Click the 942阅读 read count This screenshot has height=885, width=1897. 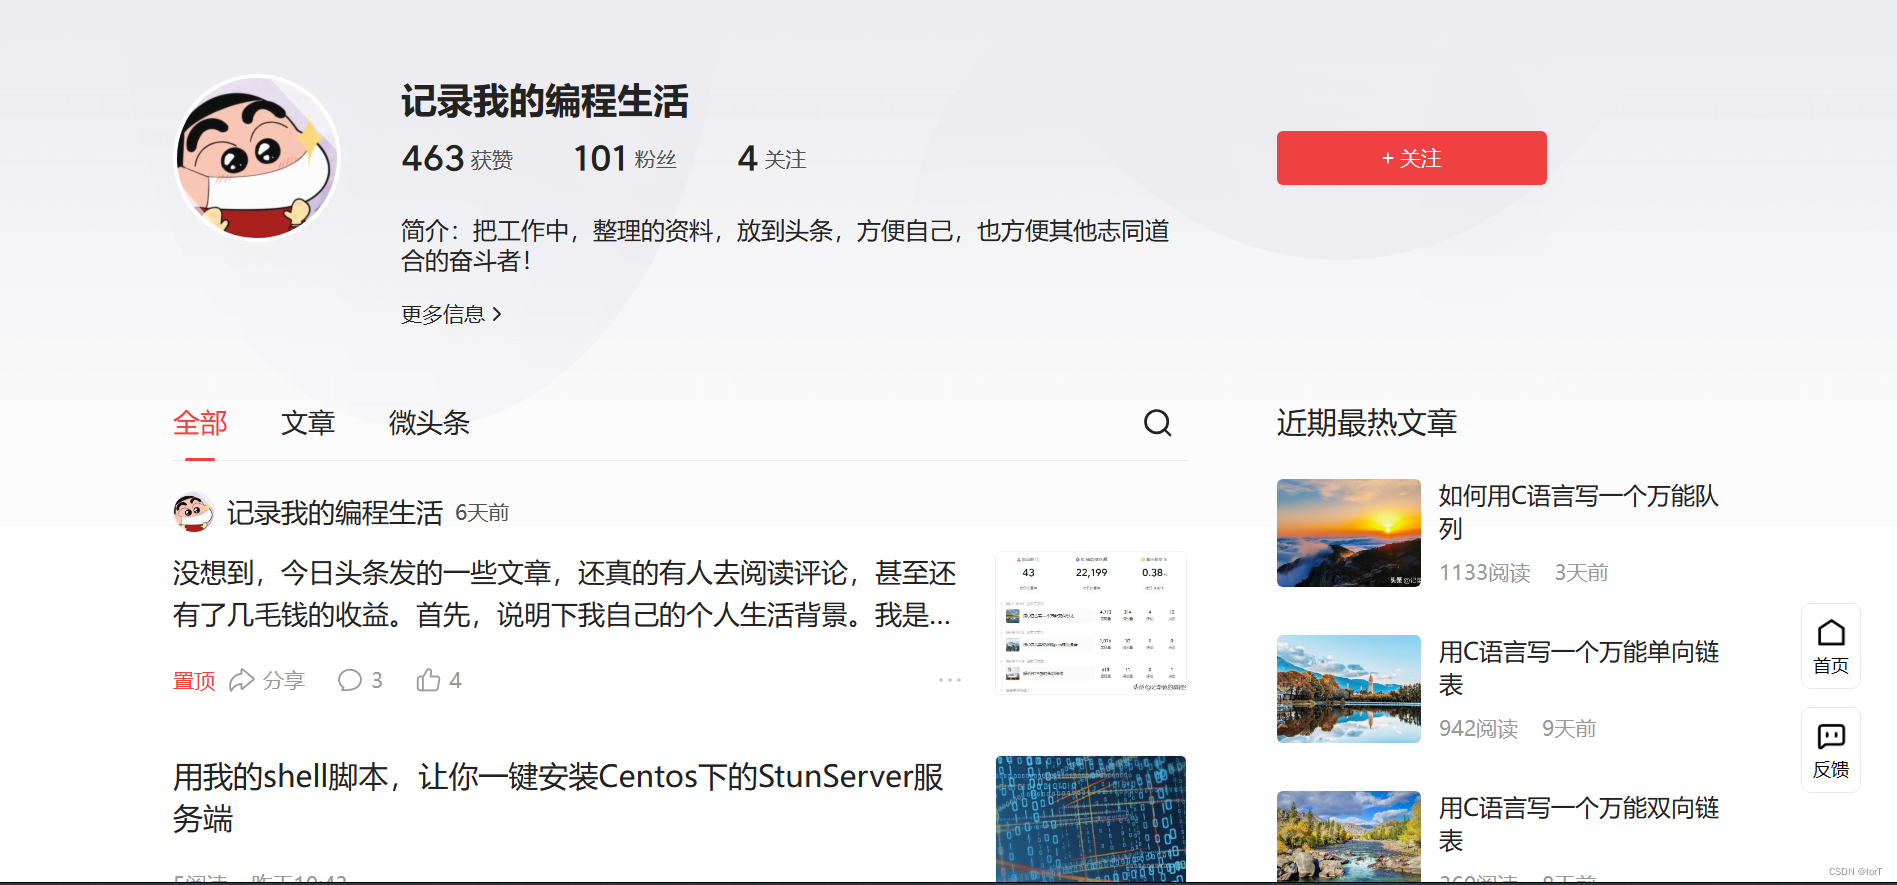[1478, 728]
